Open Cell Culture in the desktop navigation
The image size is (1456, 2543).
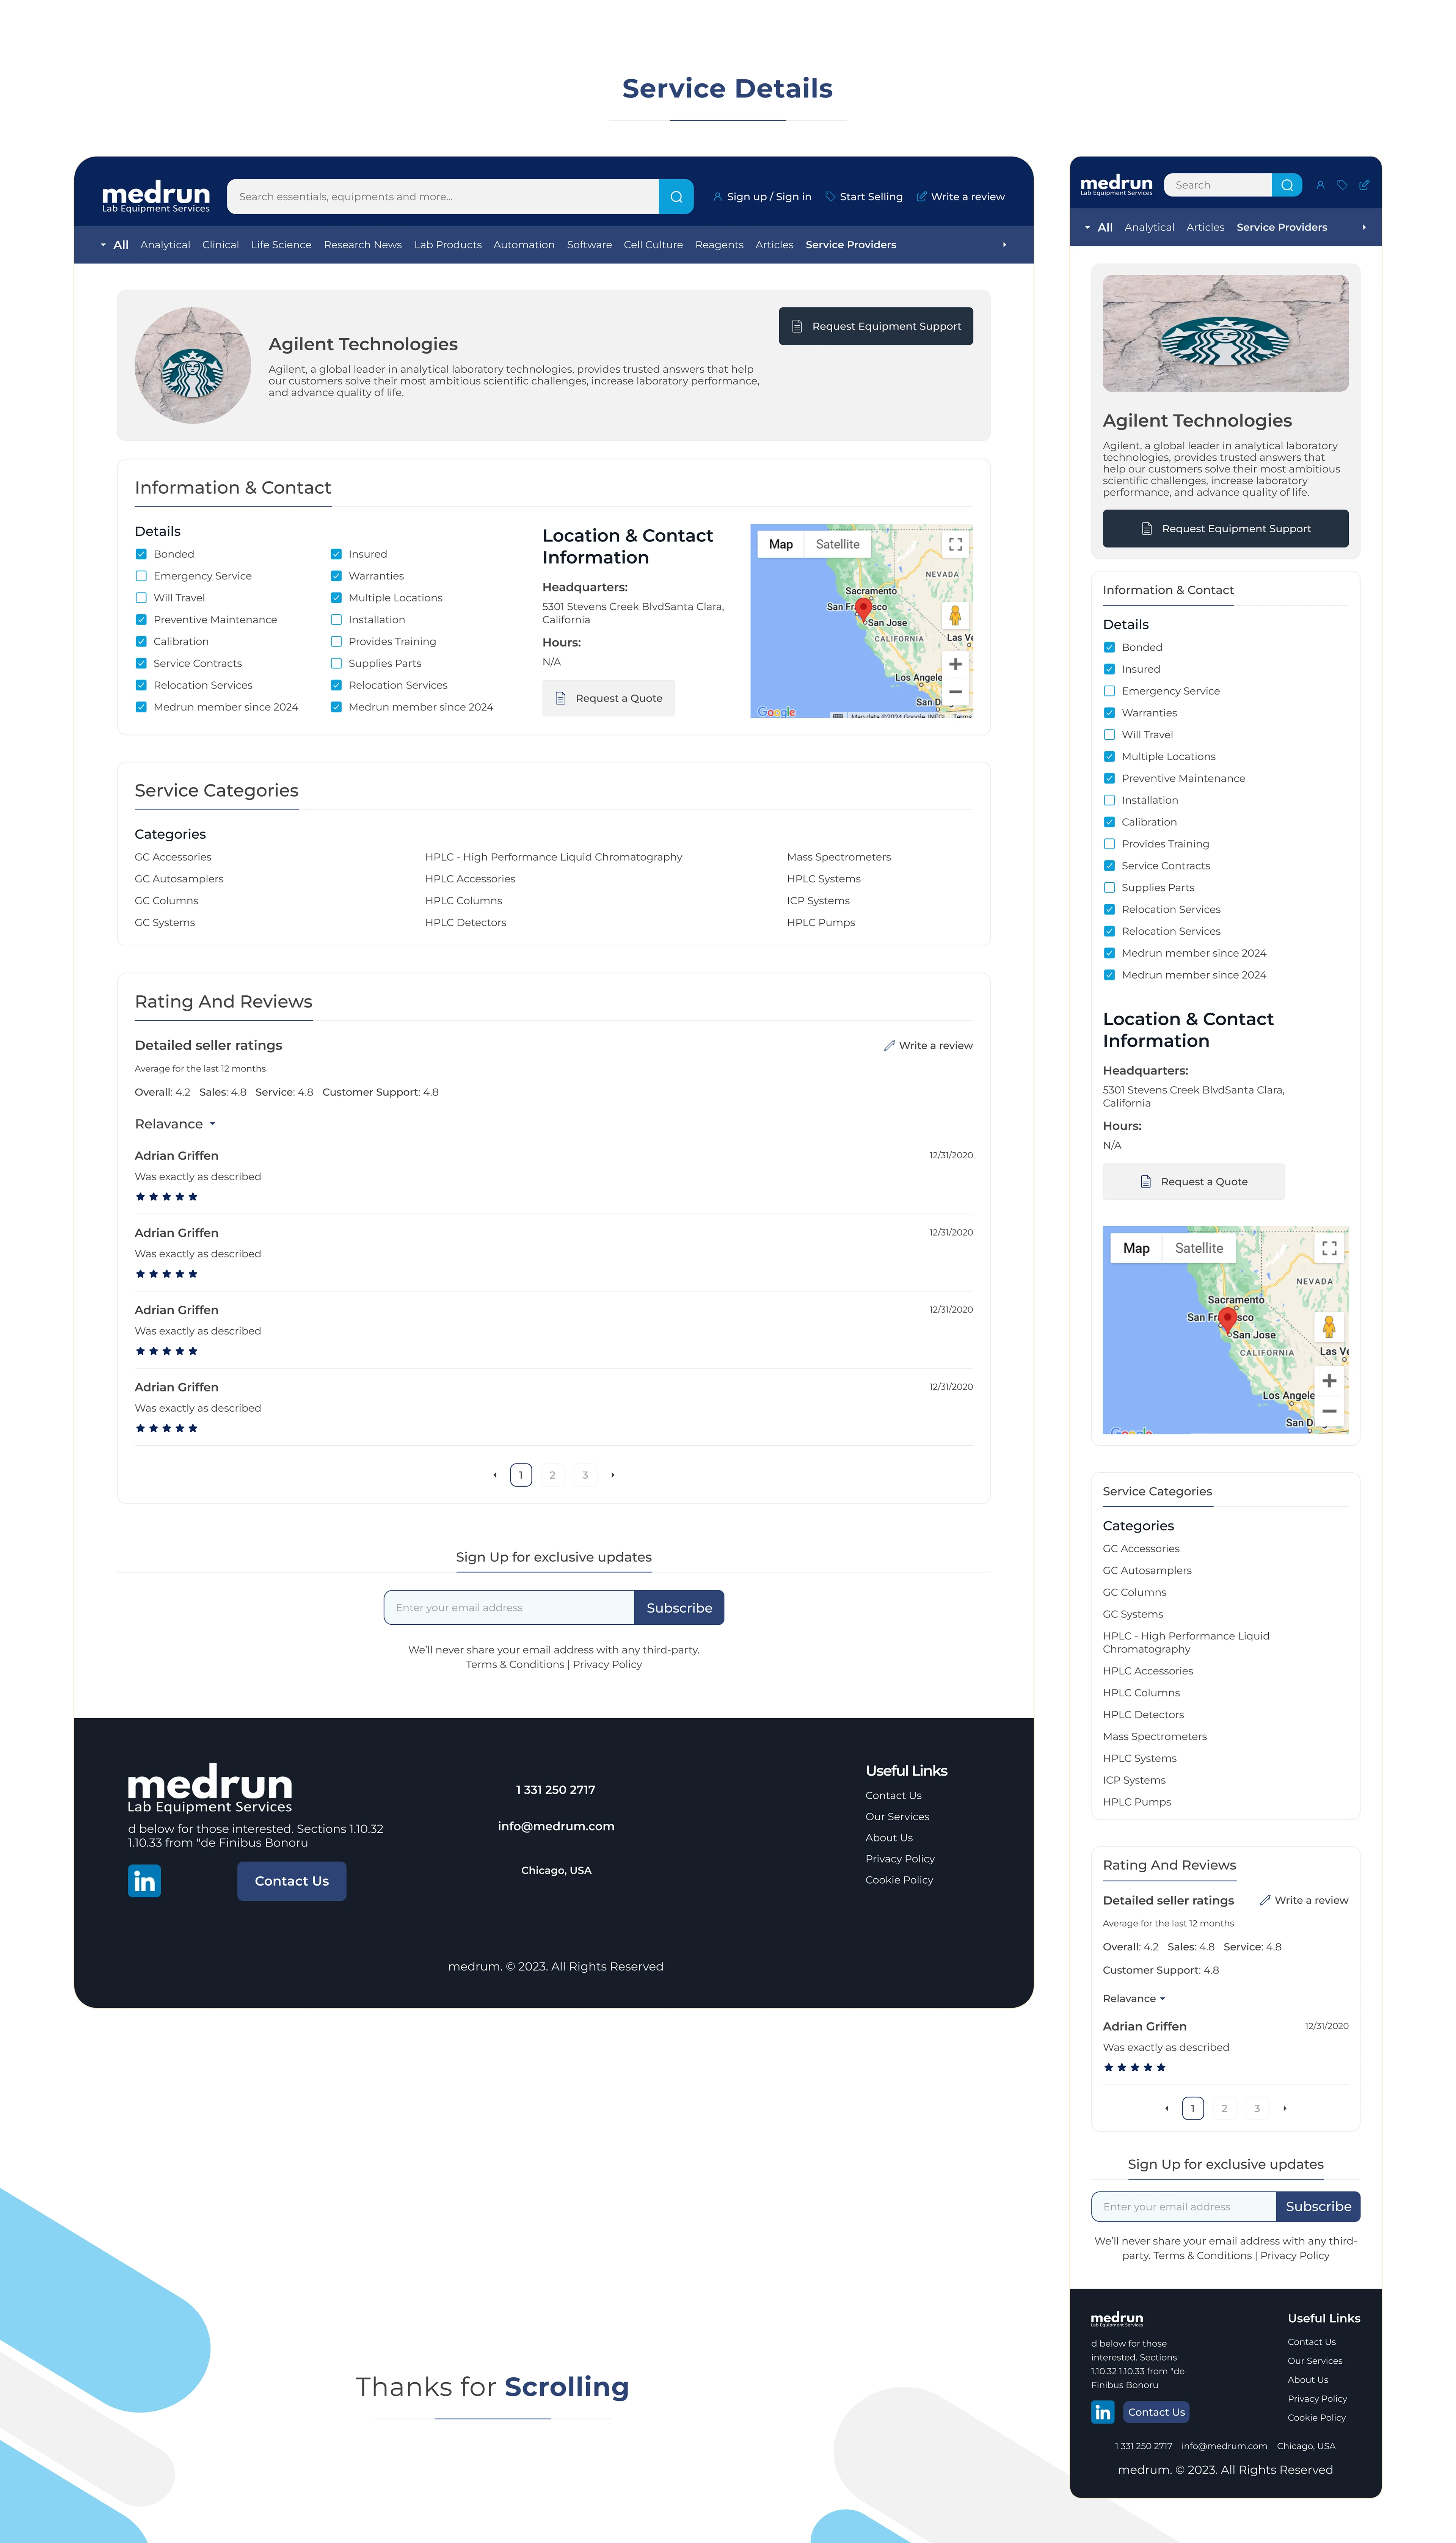(653, 245)
